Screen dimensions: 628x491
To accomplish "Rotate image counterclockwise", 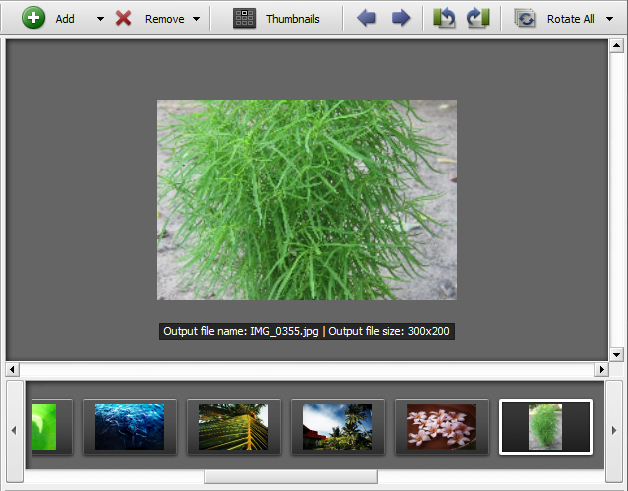I will (444, 18).
